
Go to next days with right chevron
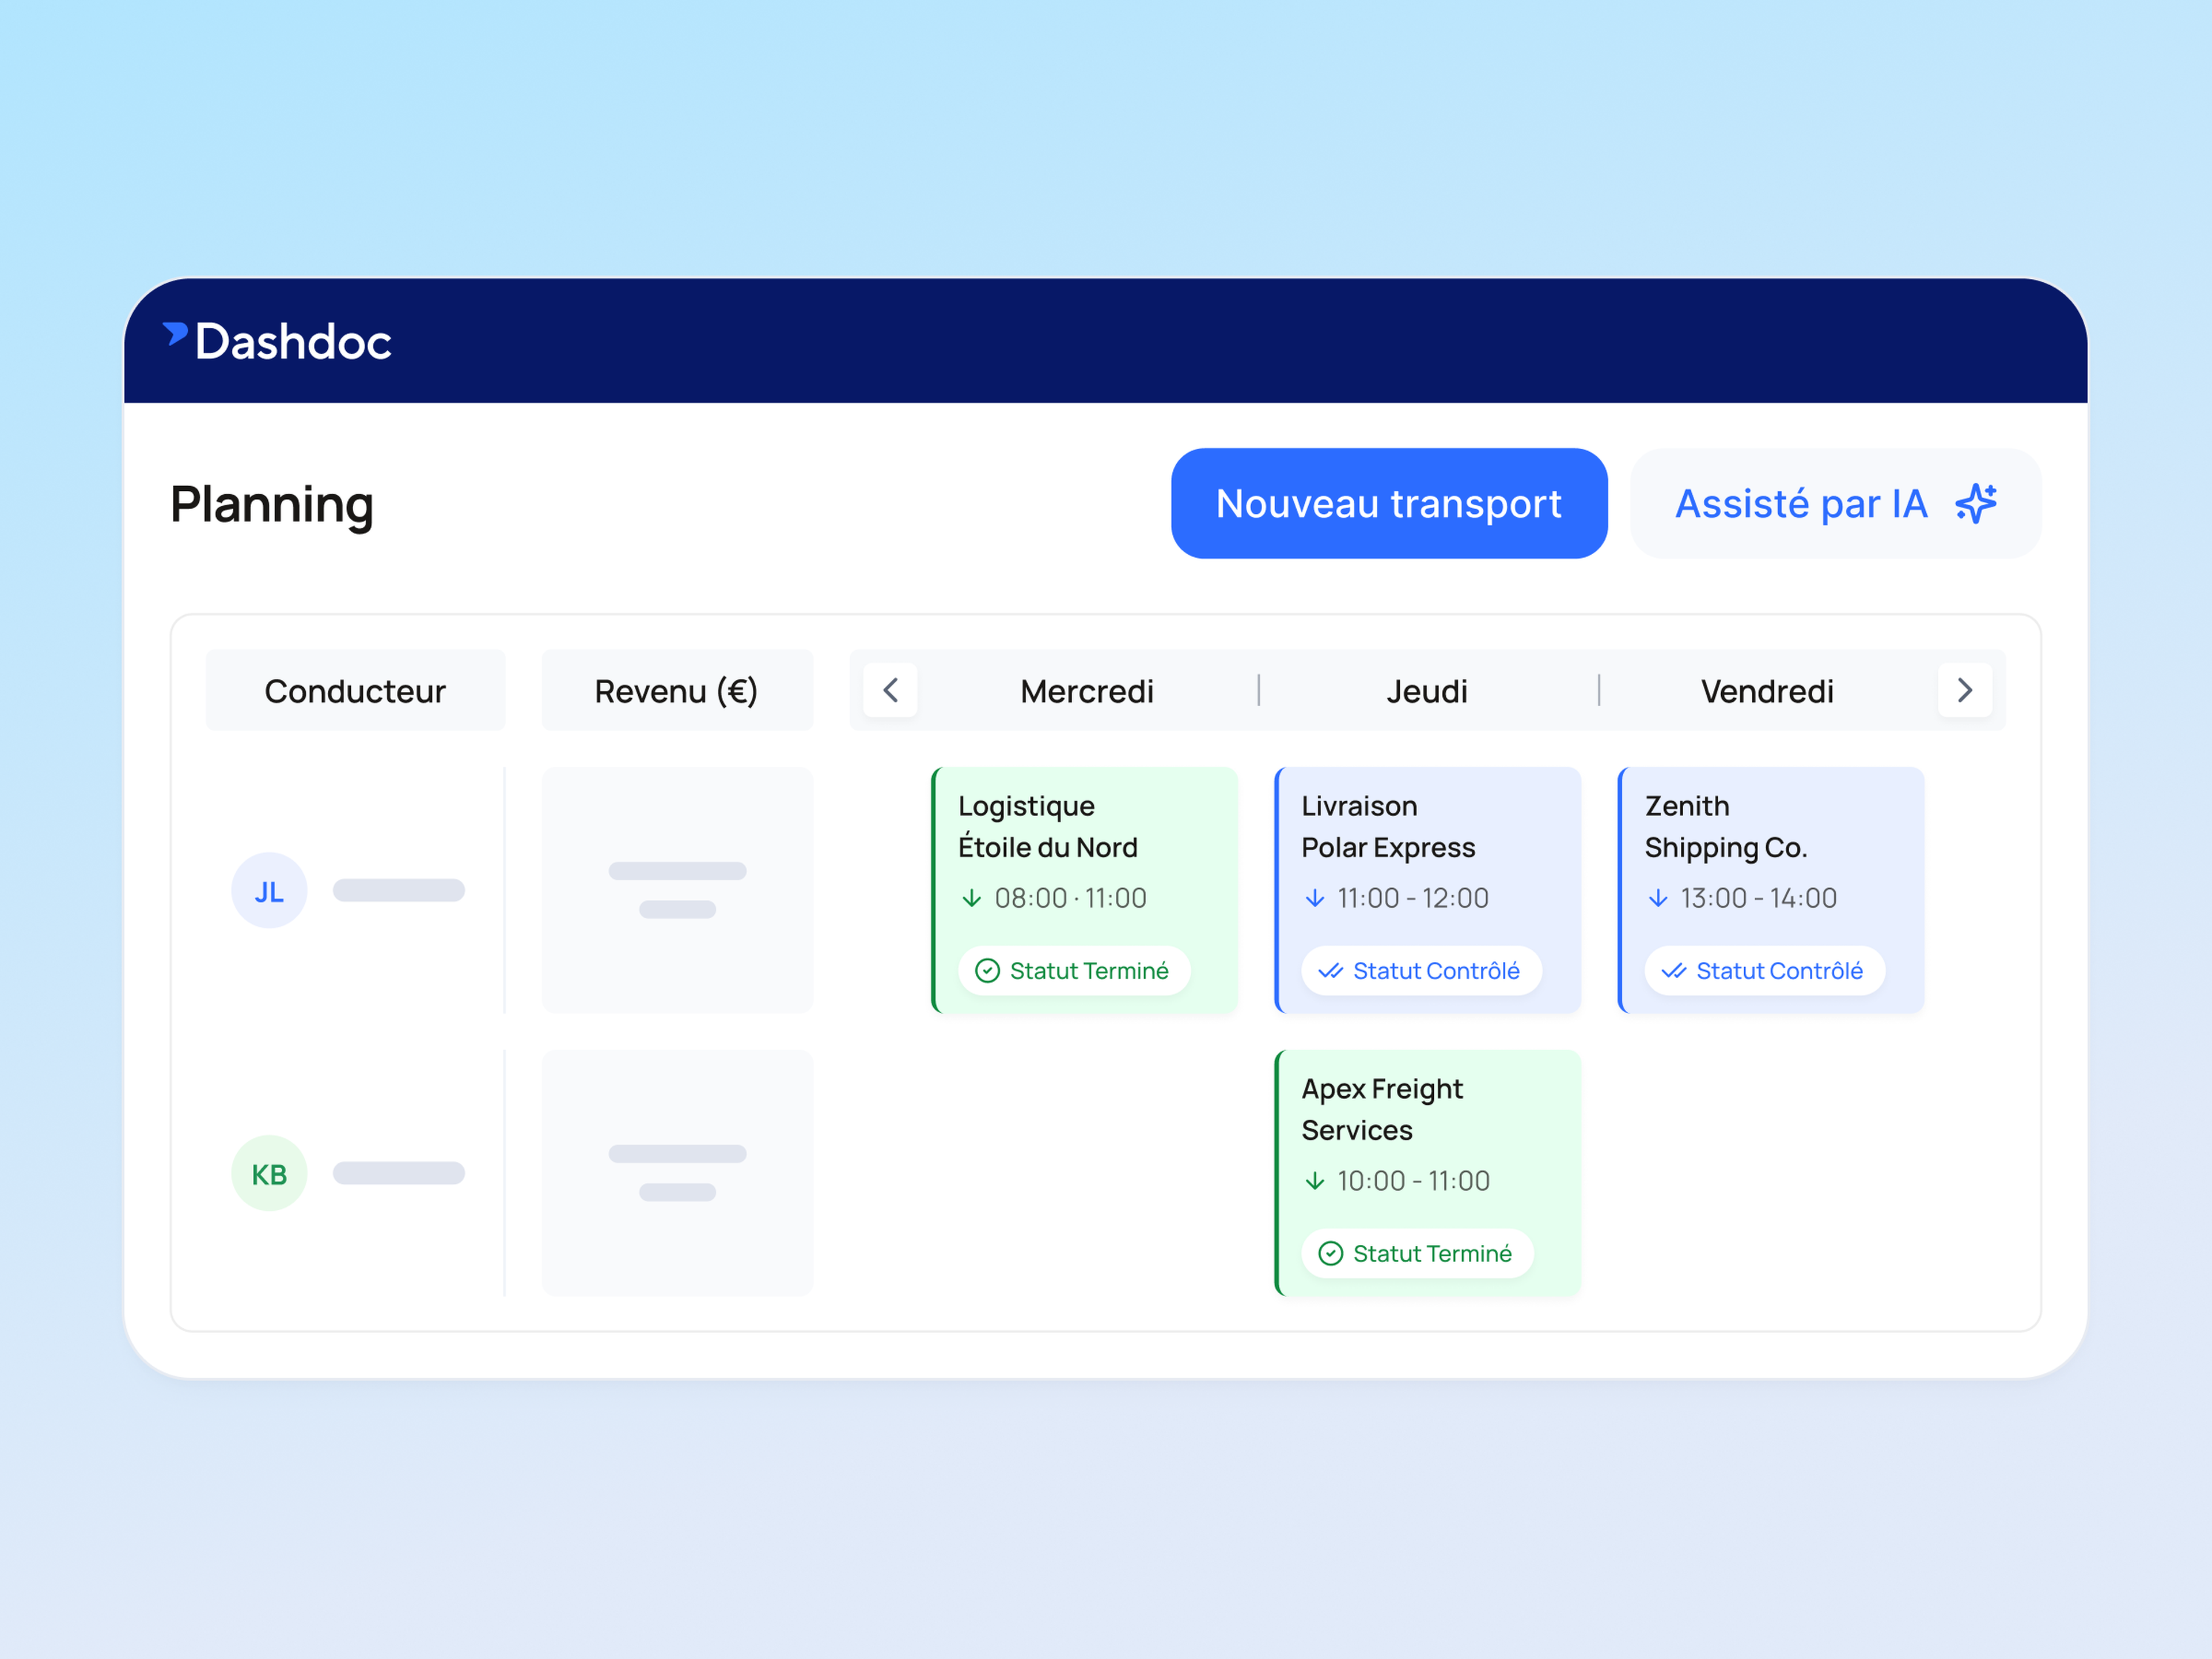coord(1965,690)
